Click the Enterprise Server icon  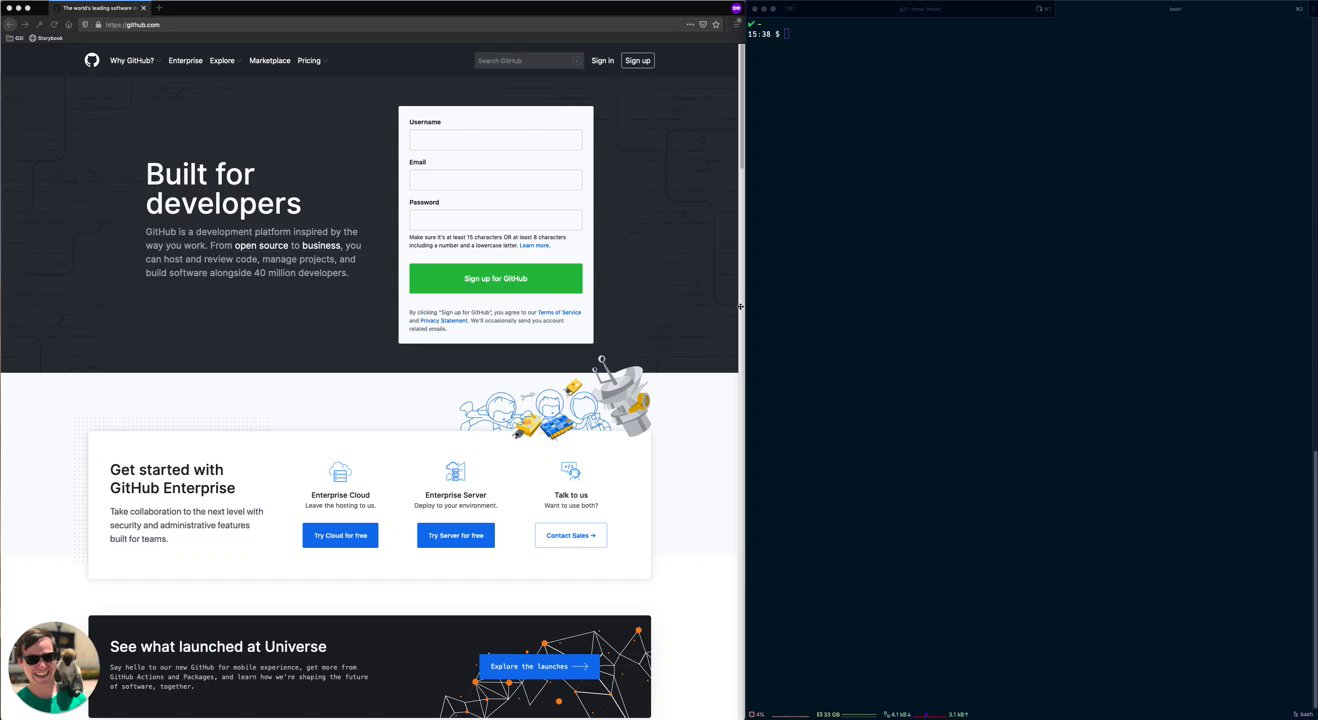[455, 471]
